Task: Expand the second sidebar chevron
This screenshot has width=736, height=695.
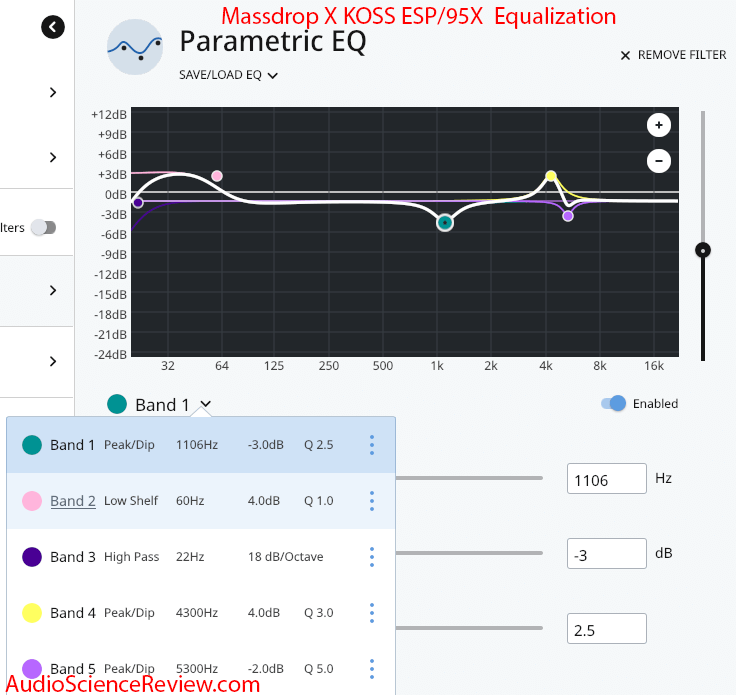Action: [53, 157]
